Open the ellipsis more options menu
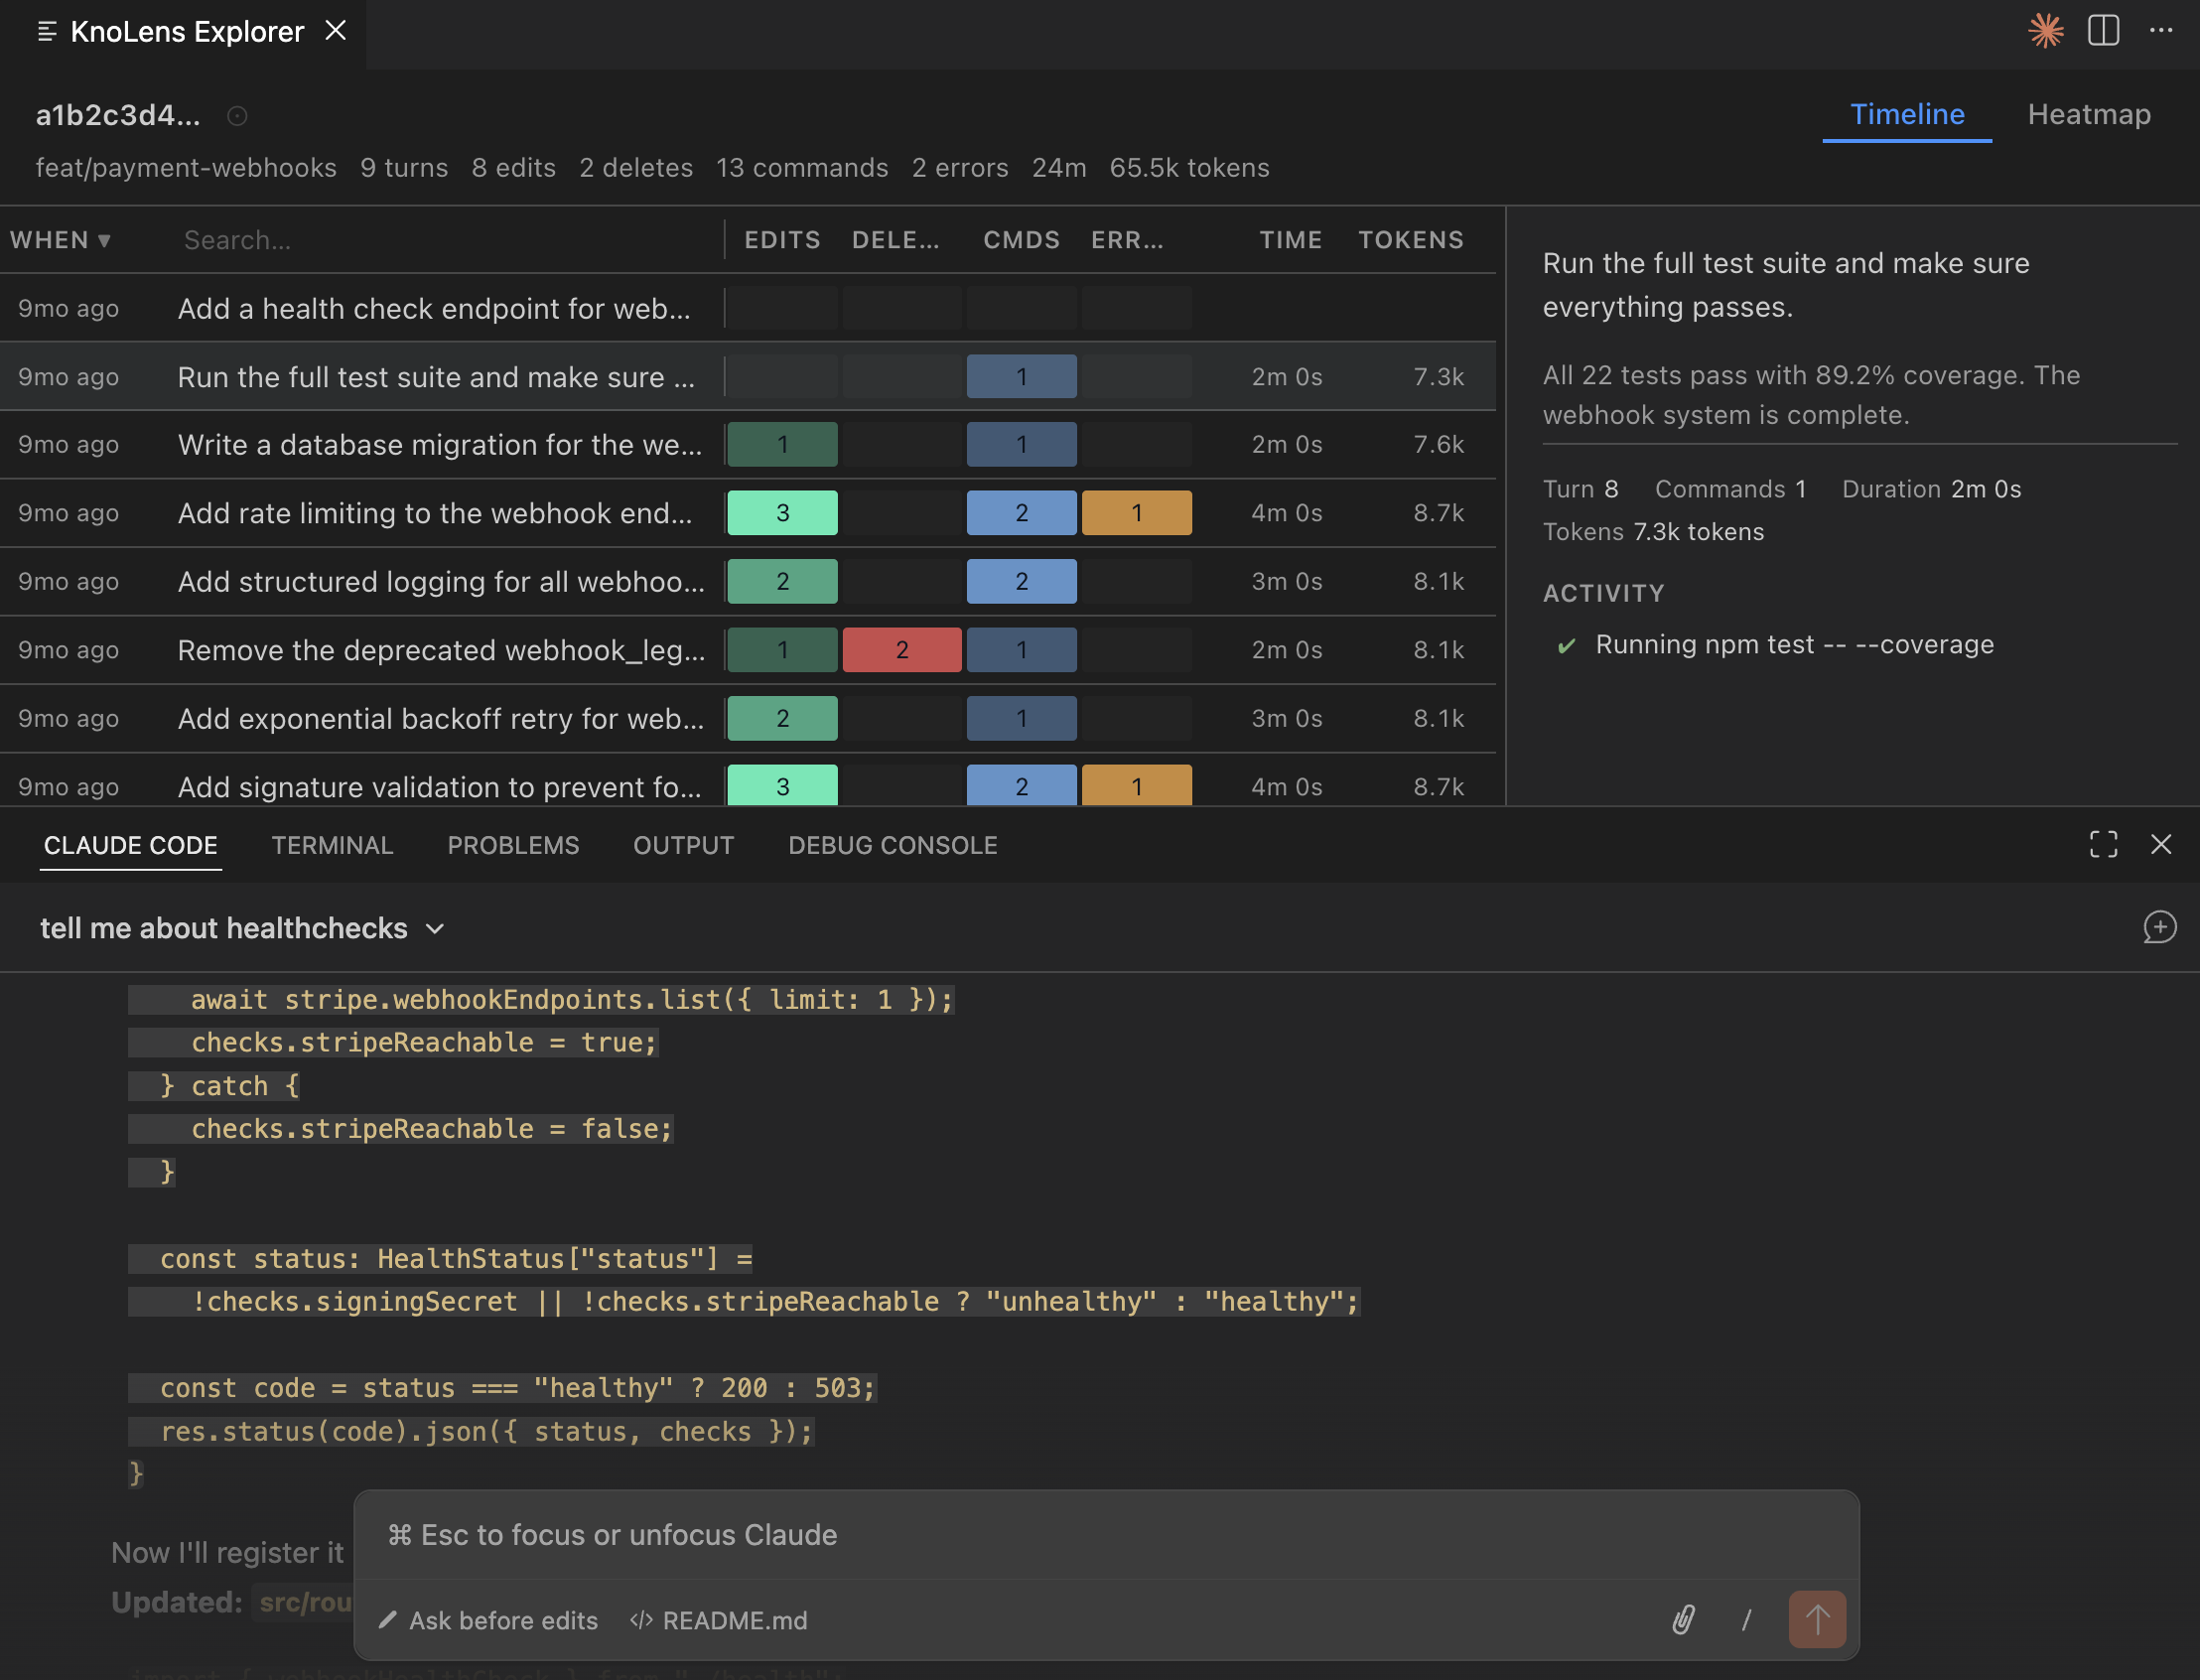The height and width of the screenshot is (1680, 2200). tap(2162, 31)
